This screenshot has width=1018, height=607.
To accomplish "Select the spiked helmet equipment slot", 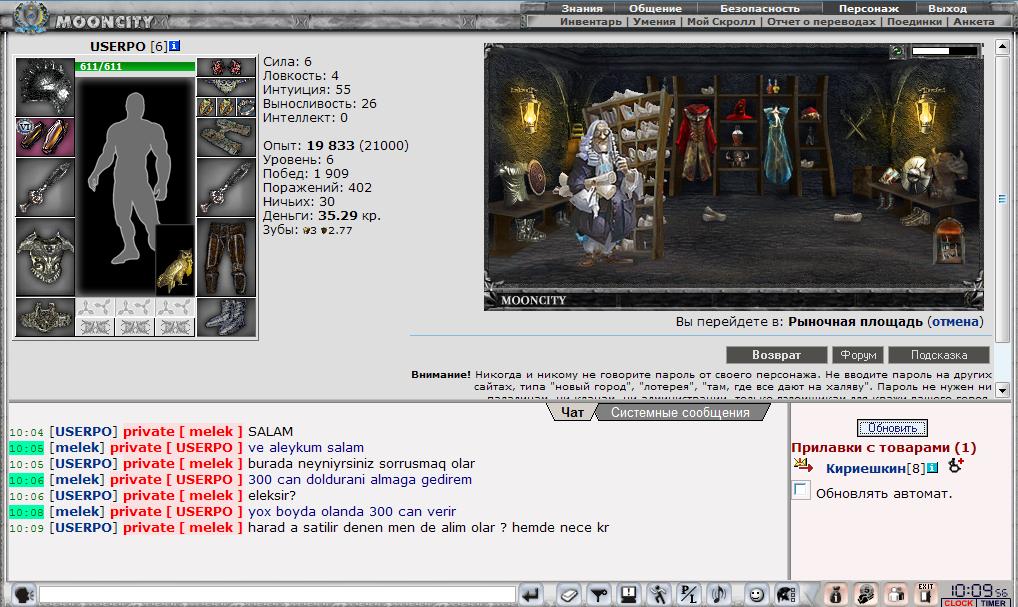I will click(x=45, y=86).
